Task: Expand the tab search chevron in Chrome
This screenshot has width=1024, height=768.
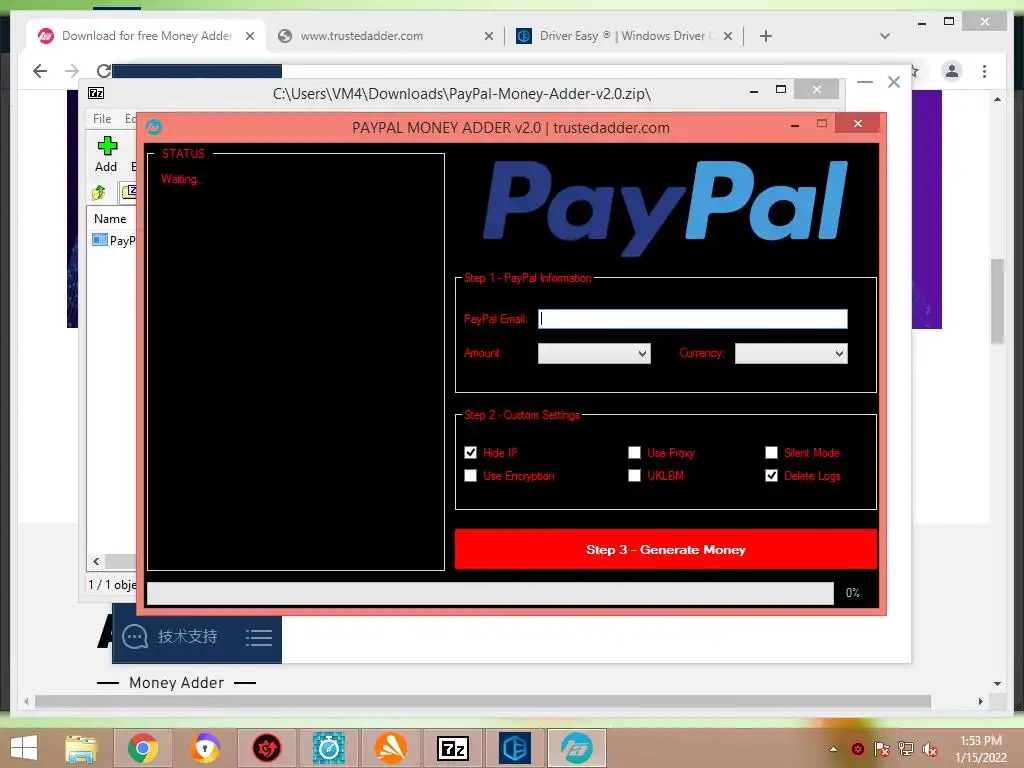Action: (x=885, y=36)
